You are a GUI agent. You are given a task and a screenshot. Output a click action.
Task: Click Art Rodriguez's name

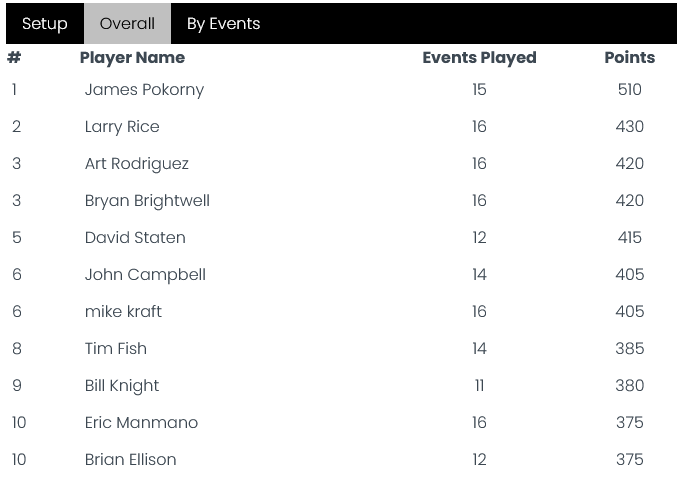pyautogui.click(x=137, y=164)
